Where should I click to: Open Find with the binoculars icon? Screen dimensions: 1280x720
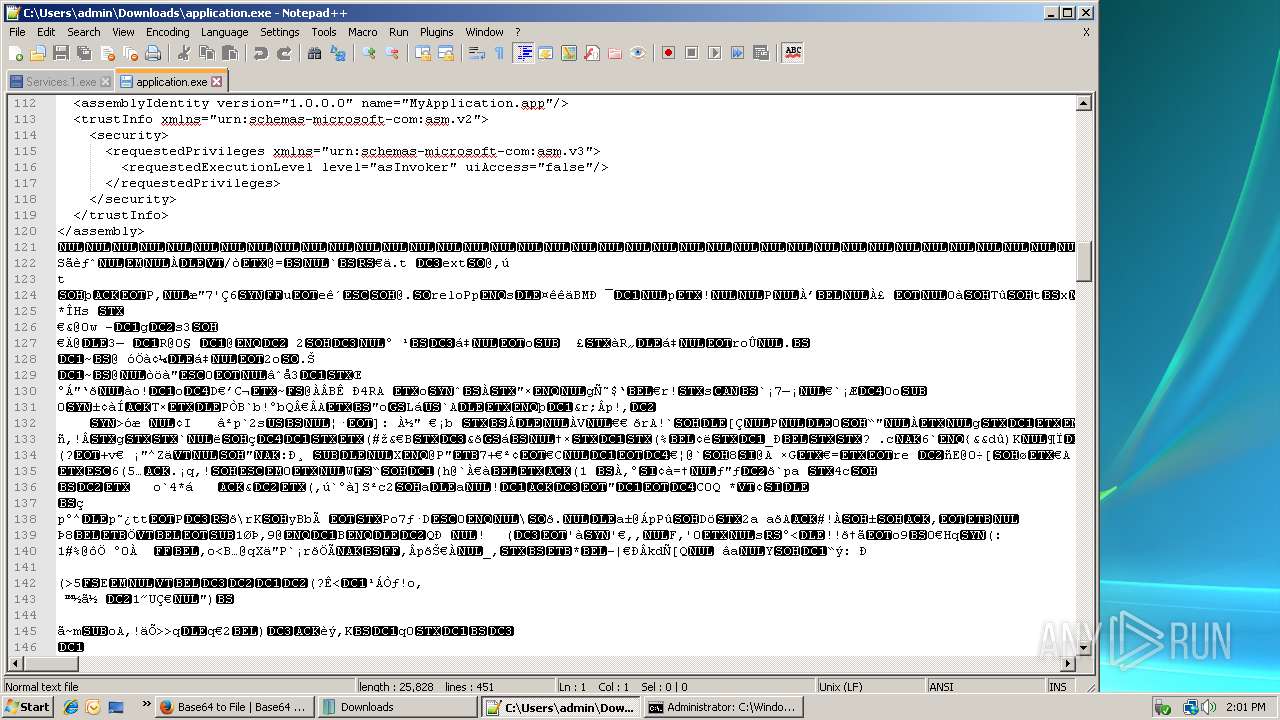coord(314,53)
